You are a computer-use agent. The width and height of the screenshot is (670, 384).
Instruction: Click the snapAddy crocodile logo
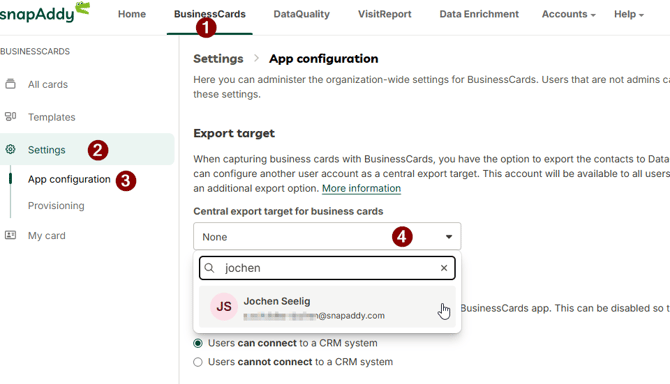click(44, 12)
